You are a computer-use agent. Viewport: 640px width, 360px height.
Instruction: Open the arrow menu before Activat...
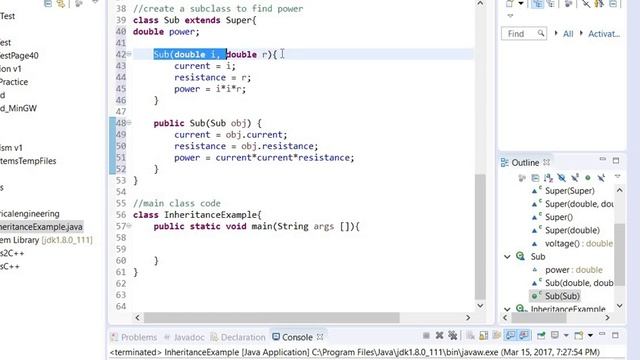coord(581,33)
